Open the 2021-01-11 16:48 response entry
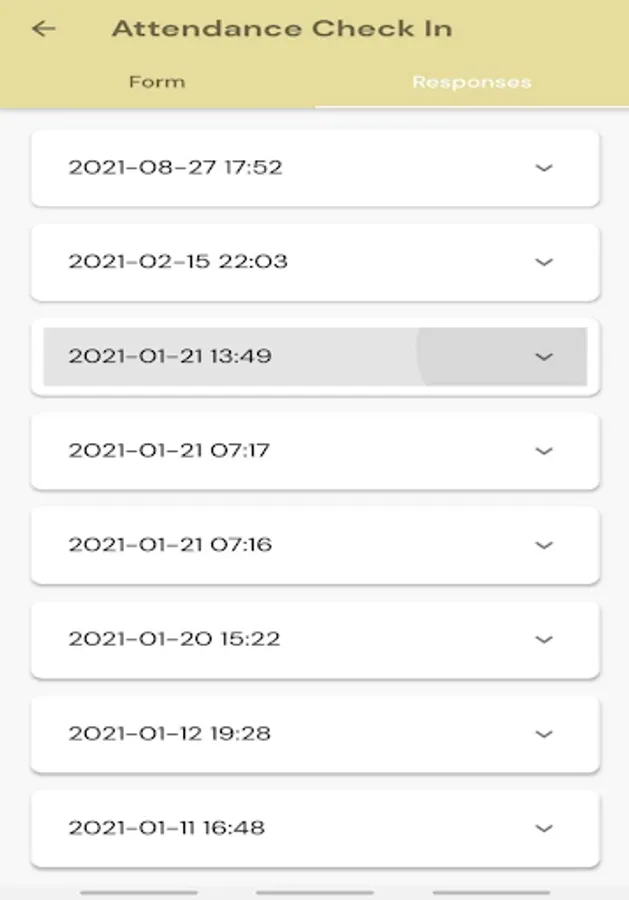Viewport: 629px width, 900px height. pos(315,828)
